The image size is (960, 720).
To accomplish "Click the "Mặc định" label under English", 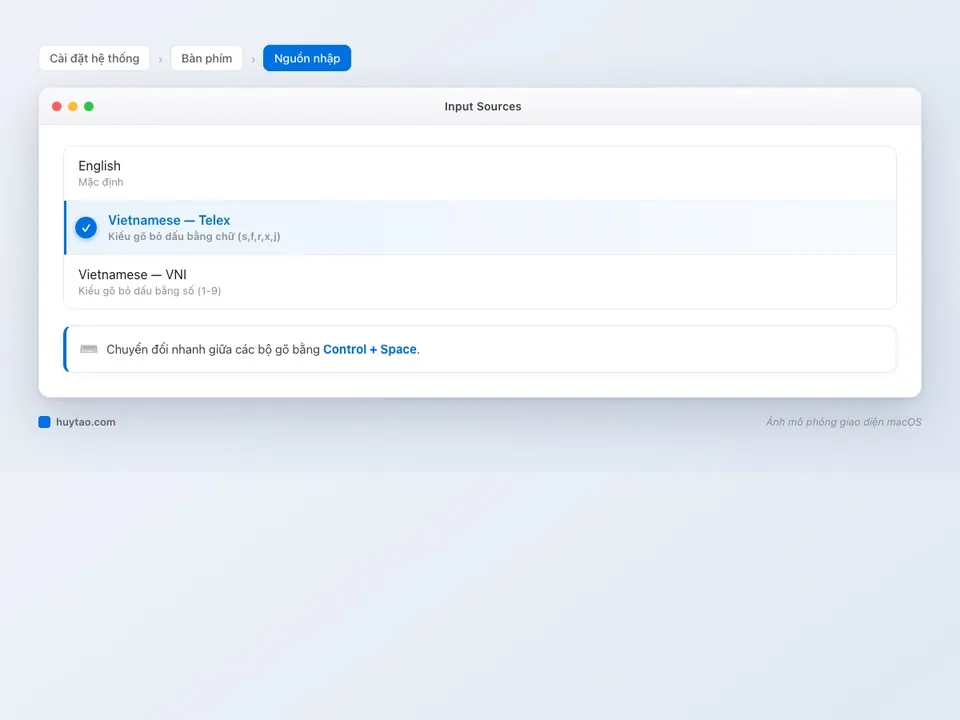I will tap(101, 182).
